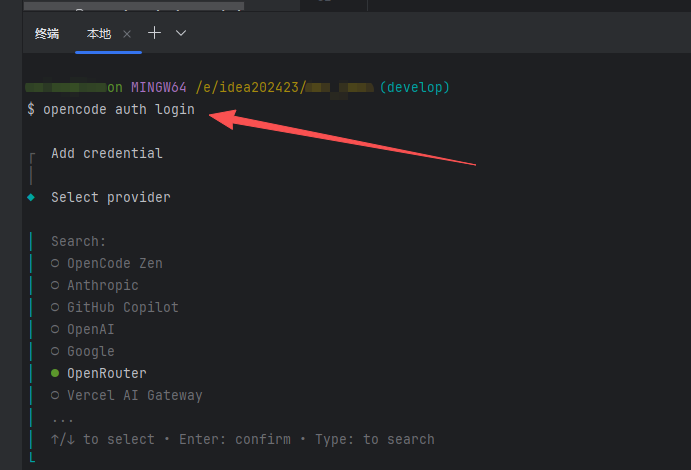Open the terminal options dropdown chevron
This screenshot has height=470, width=691.
pyautogui.click(x=181, y=33)
